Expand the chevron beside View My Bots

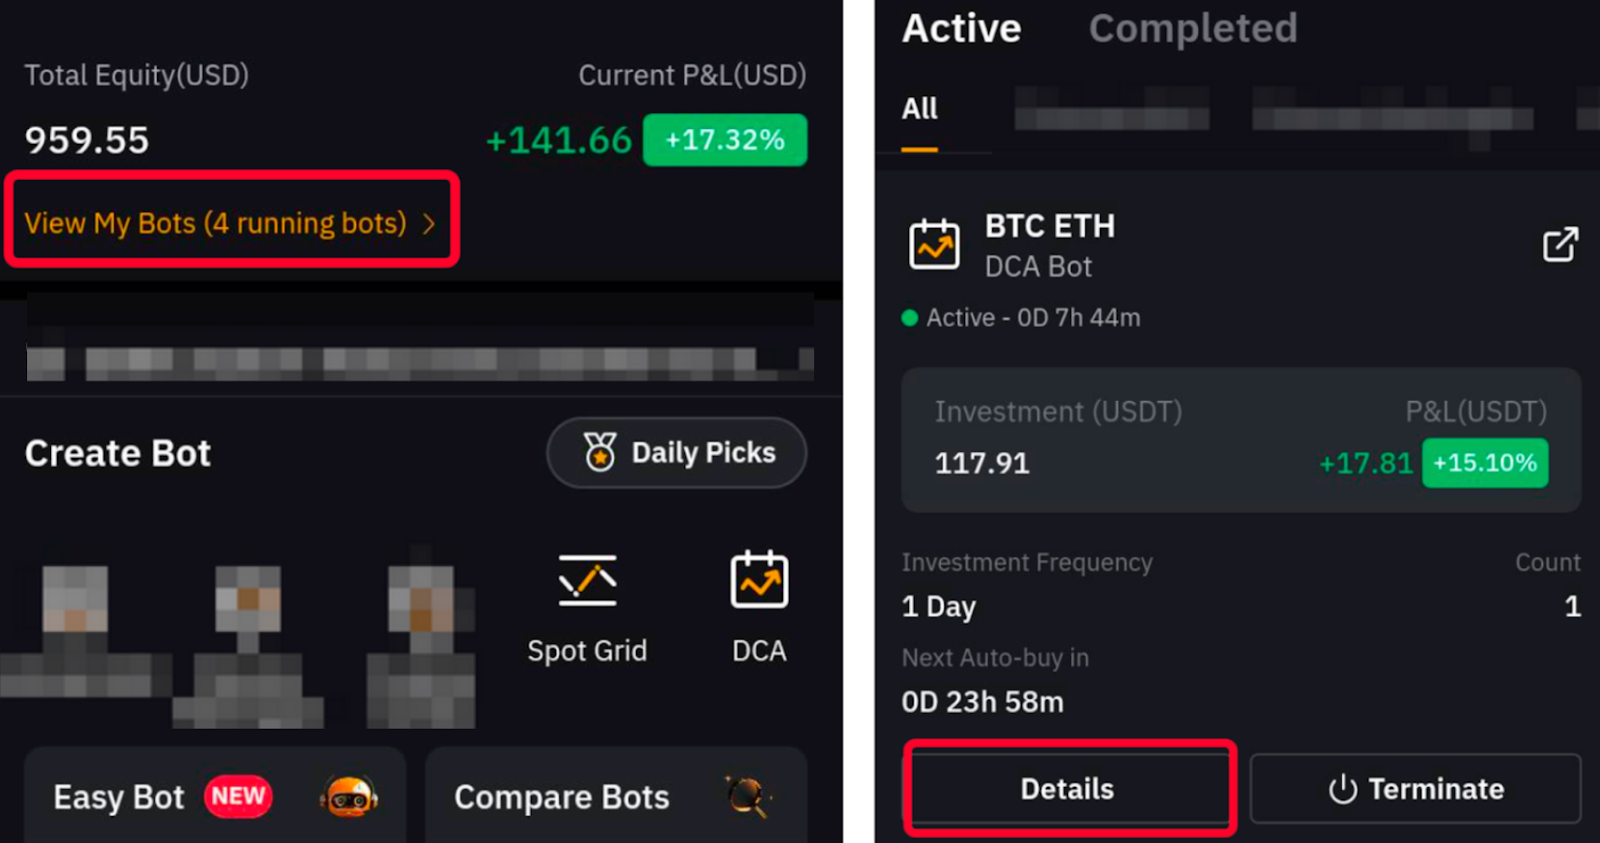point(430,224)
